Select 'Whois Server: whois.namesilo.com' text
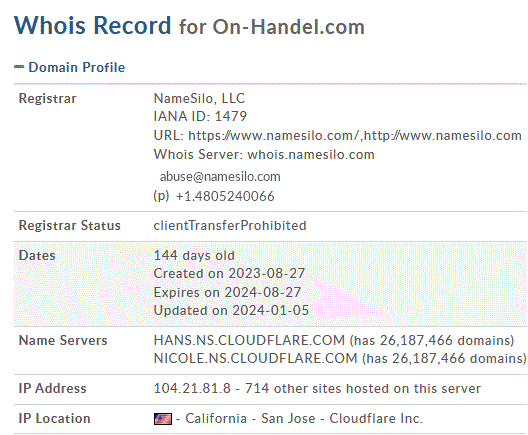The height and width of the screenshot is (435, 528). 264,154
